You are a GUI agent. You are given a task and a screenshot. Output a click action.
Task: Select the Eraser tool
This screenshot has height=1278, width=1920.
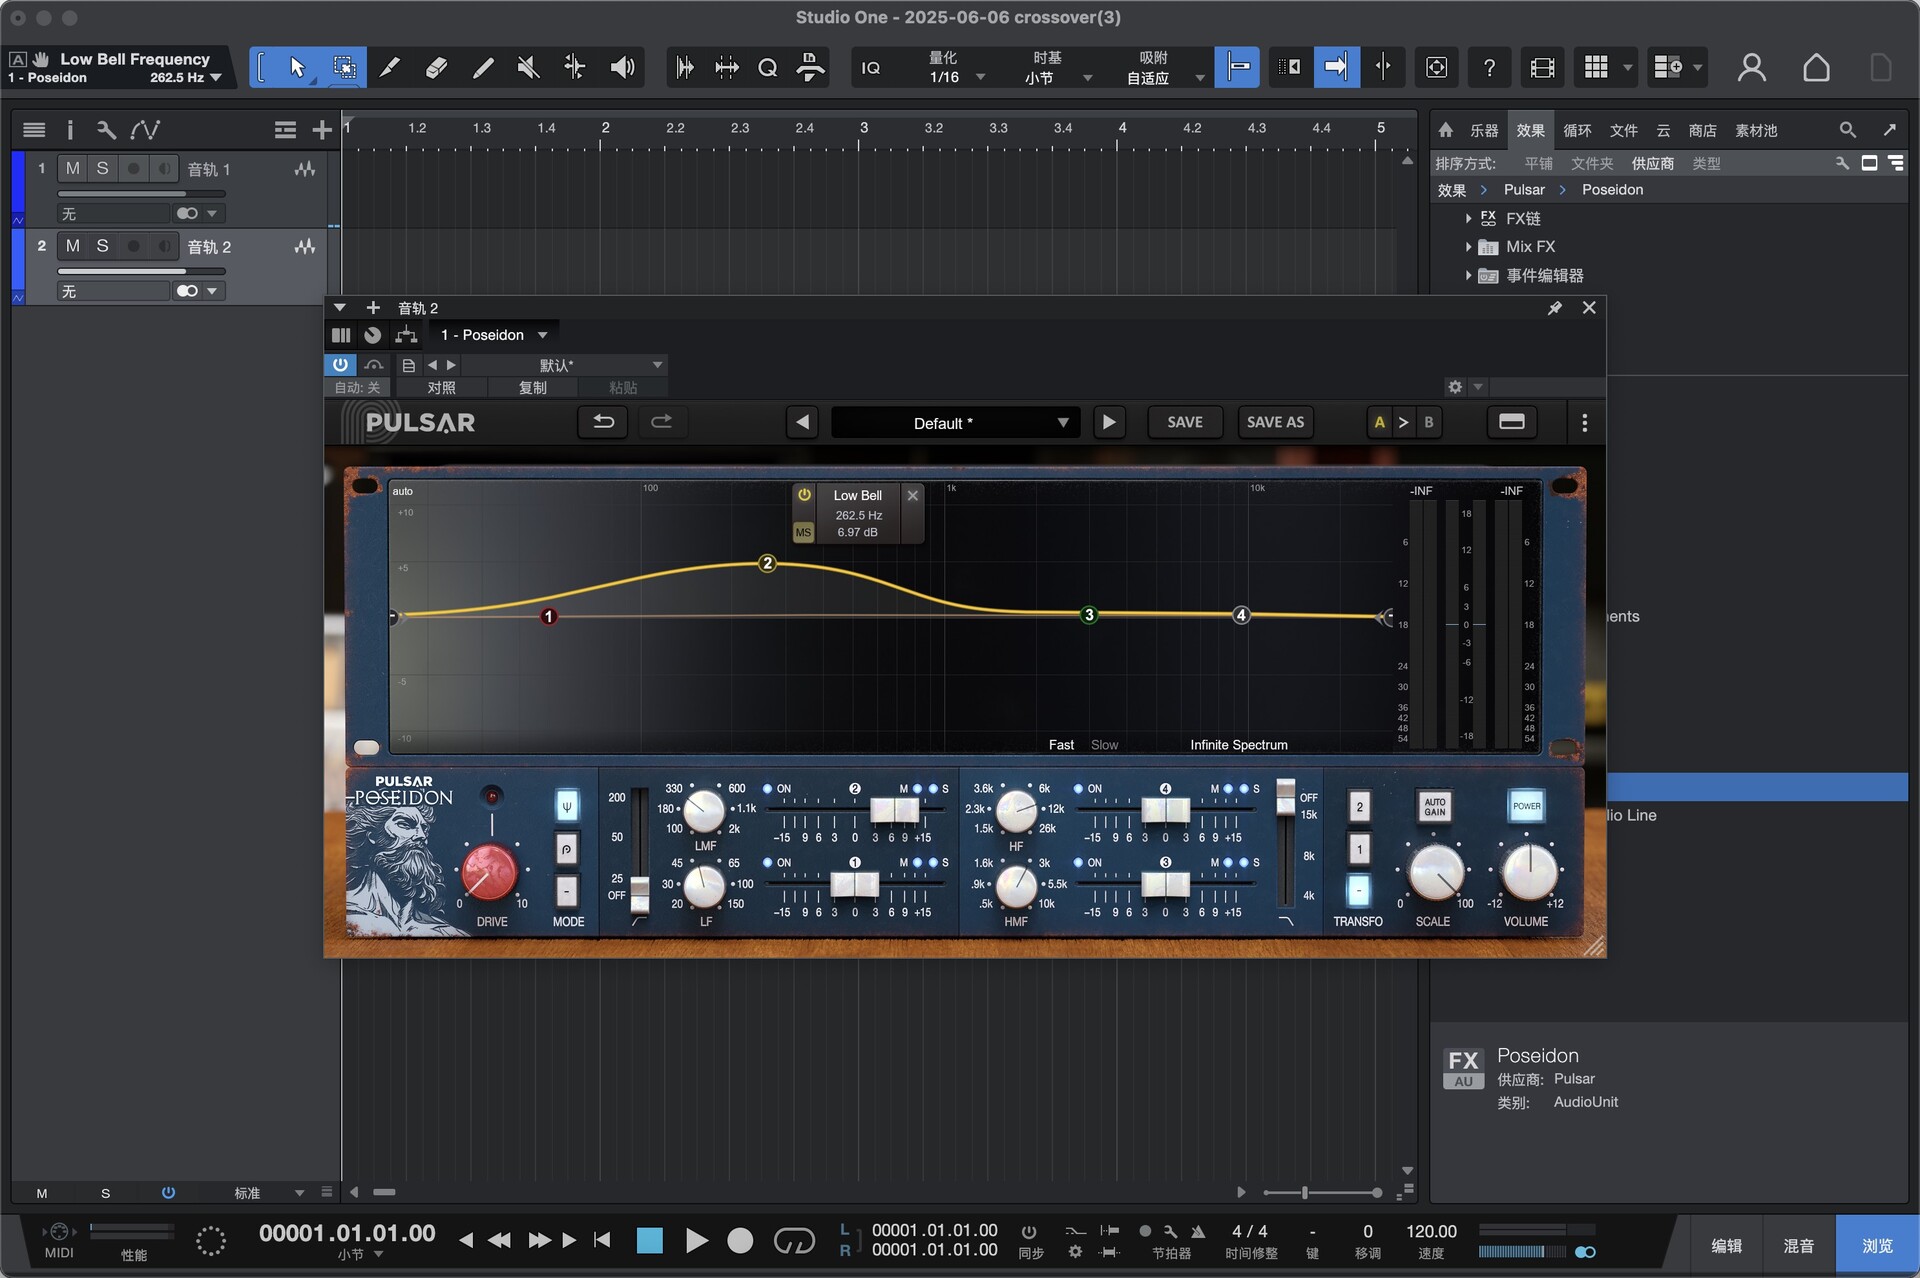(436, 67)
